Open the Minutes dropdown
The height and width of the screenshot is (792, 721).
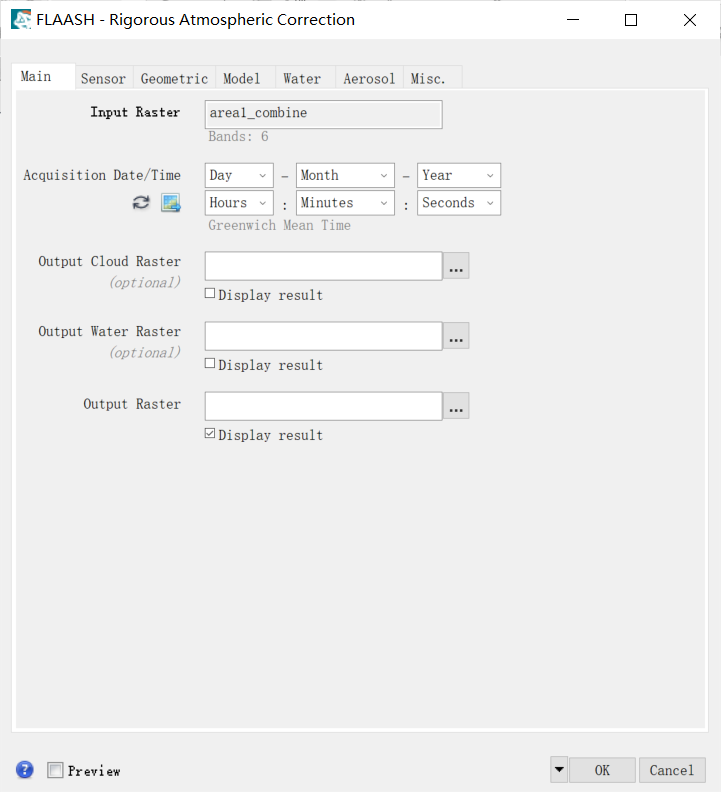click(x=345, y=203)
